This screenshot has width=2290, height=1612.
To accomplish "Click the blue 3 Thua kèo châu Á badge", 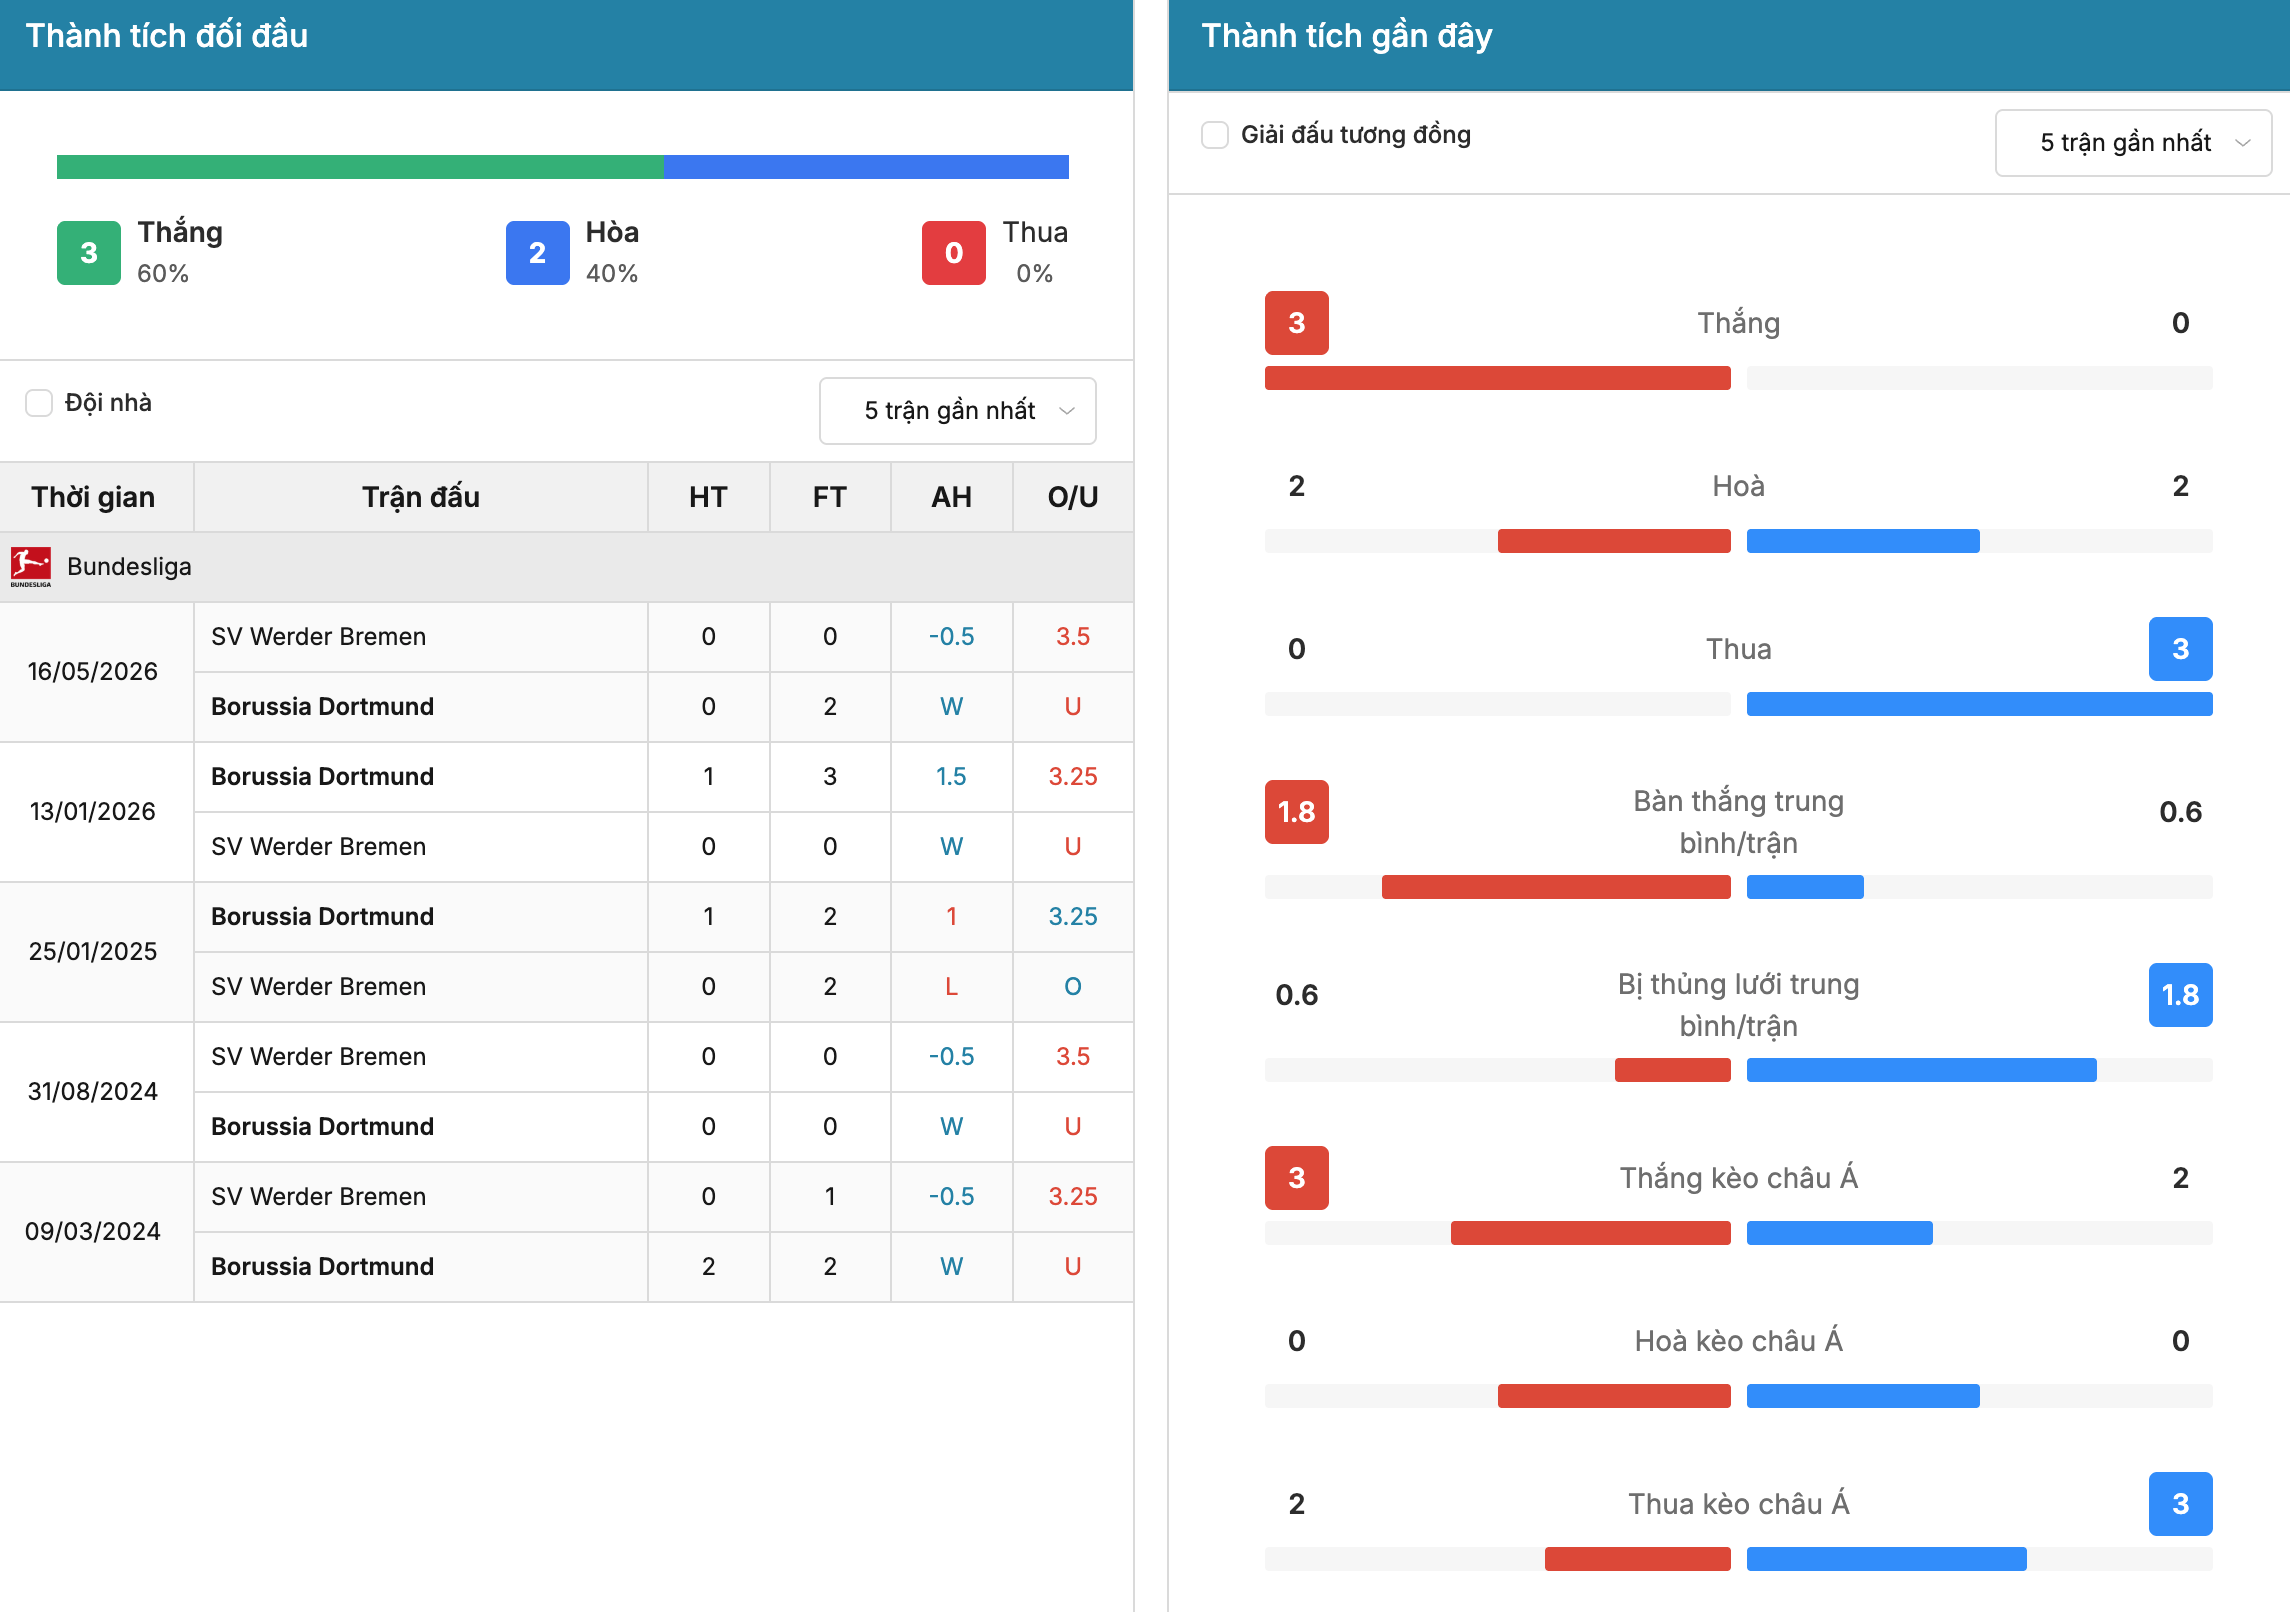I will point(2181,1504).
